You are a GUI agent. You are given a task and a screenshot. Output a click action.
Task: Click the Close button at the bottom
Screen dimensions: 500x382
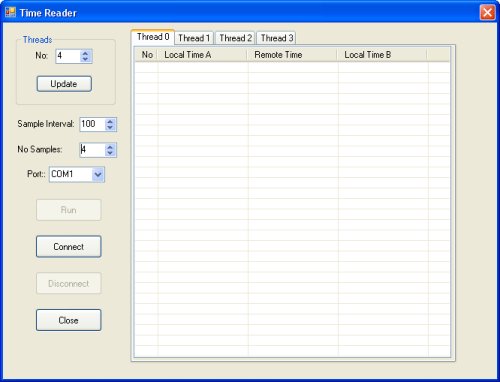click(68, 320)
